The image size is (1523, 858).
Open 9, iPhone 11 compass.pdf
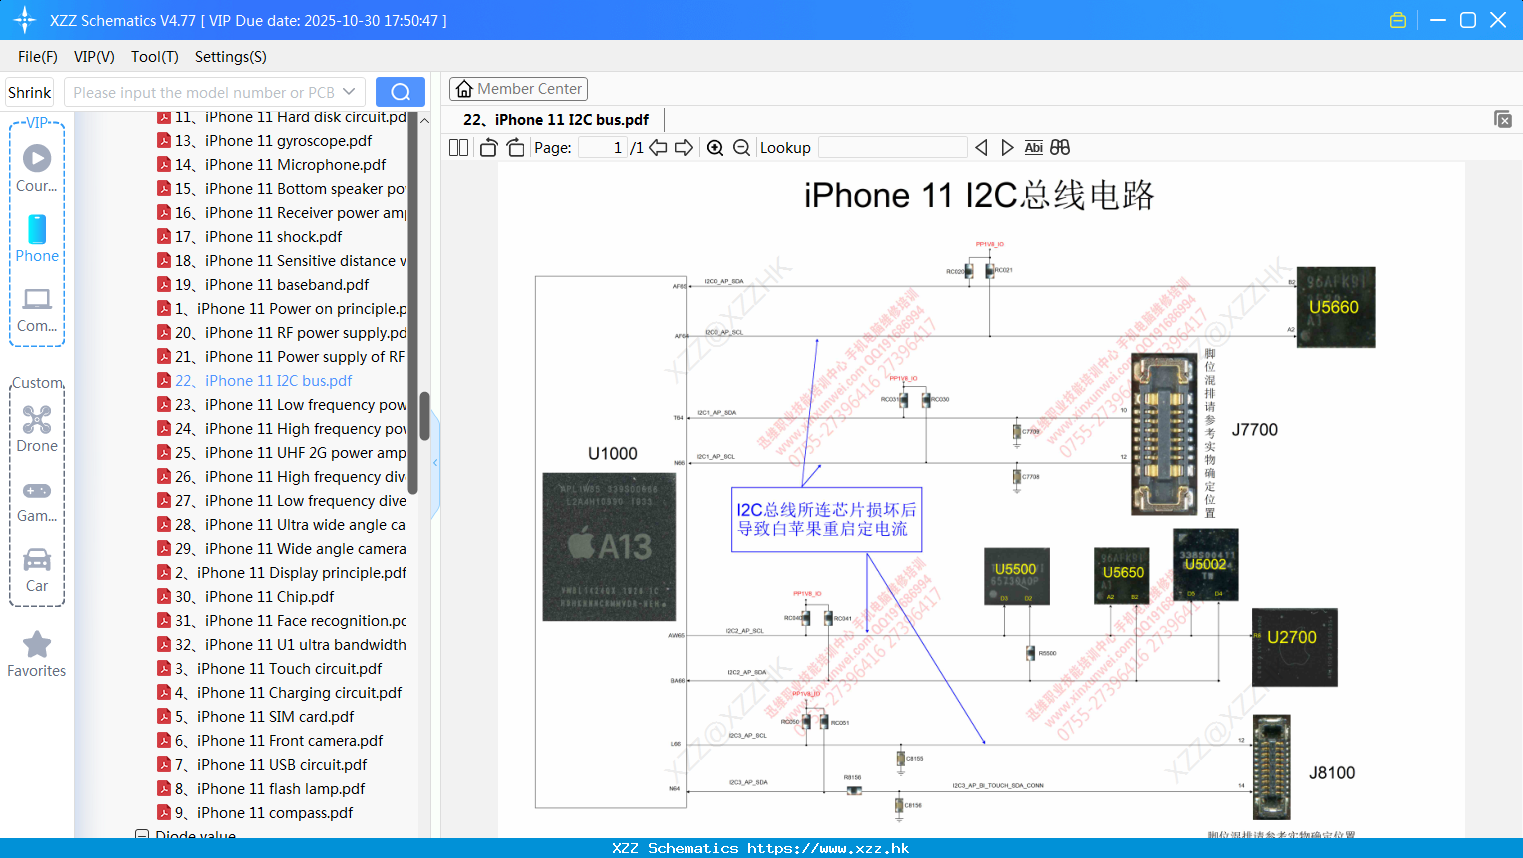point(255,813)
